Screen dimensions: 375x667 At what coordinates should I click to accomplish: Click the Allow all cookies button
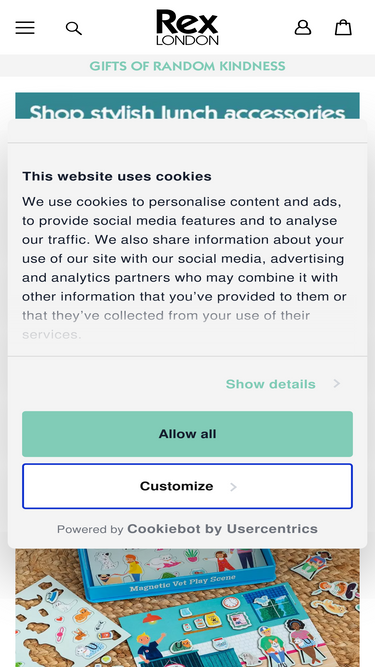pos(188,434)
